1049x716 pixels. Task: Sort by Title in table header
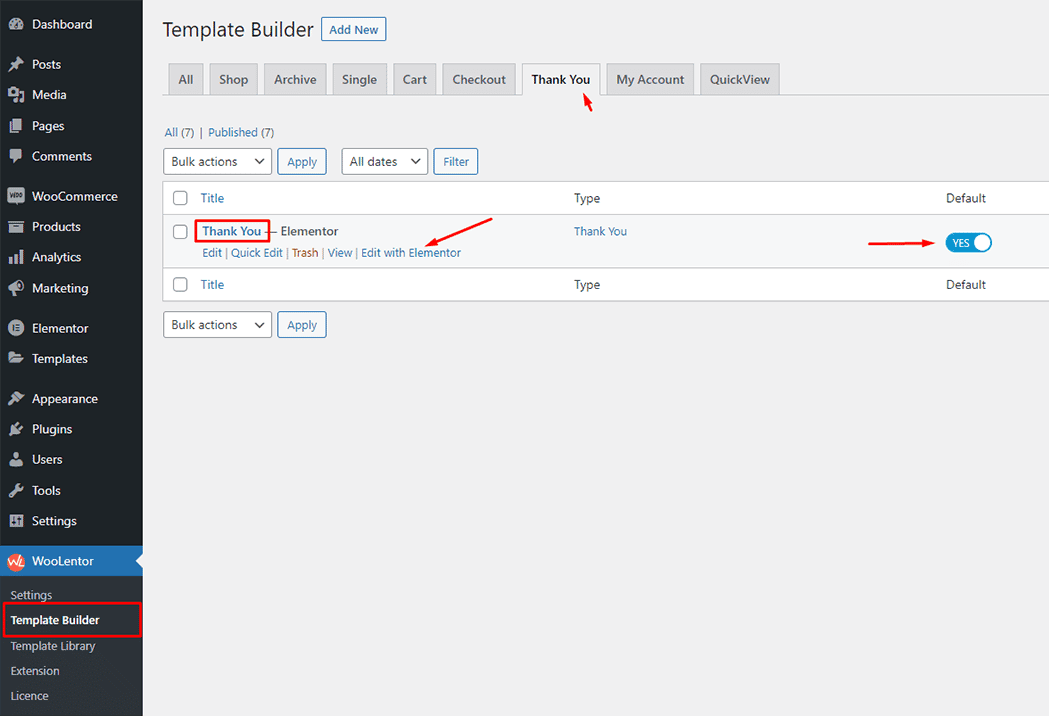212,198
